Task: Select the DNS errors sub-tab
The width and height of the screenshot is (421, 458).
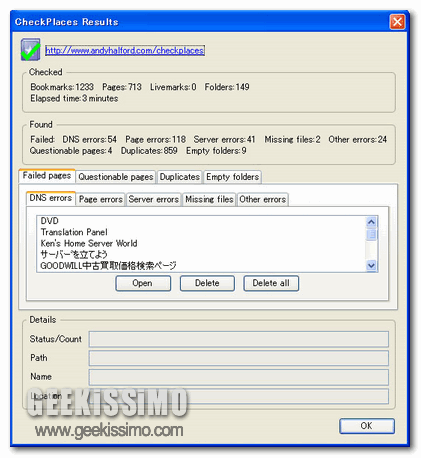Action: (x=51, y=198)
